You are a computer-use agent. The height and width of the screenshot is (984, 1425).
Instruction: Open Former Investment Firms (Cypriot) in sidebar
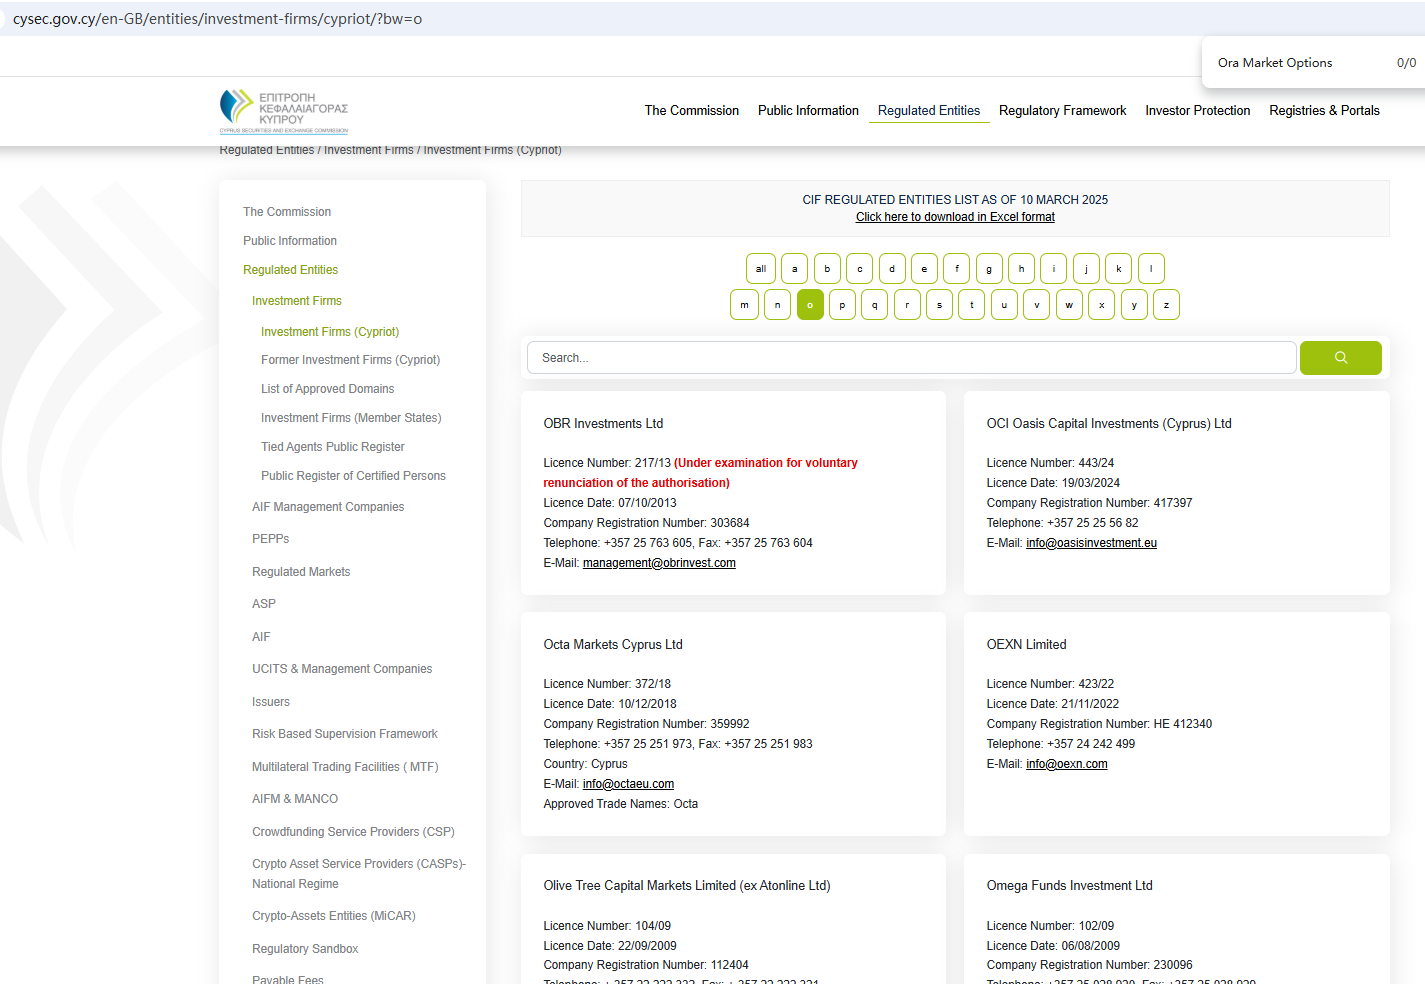click(350, 360)
